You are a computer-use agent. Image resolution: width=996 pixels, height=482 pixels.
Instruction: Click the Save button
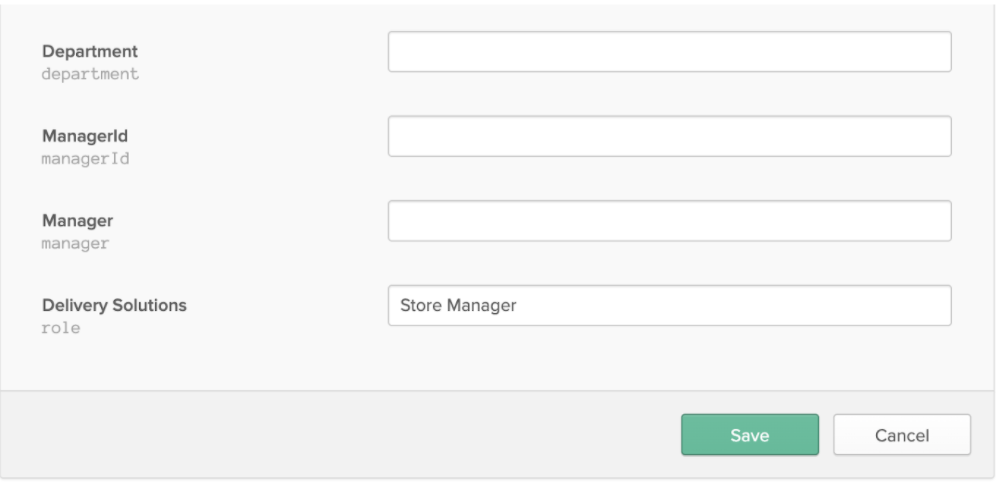point(750,435)
